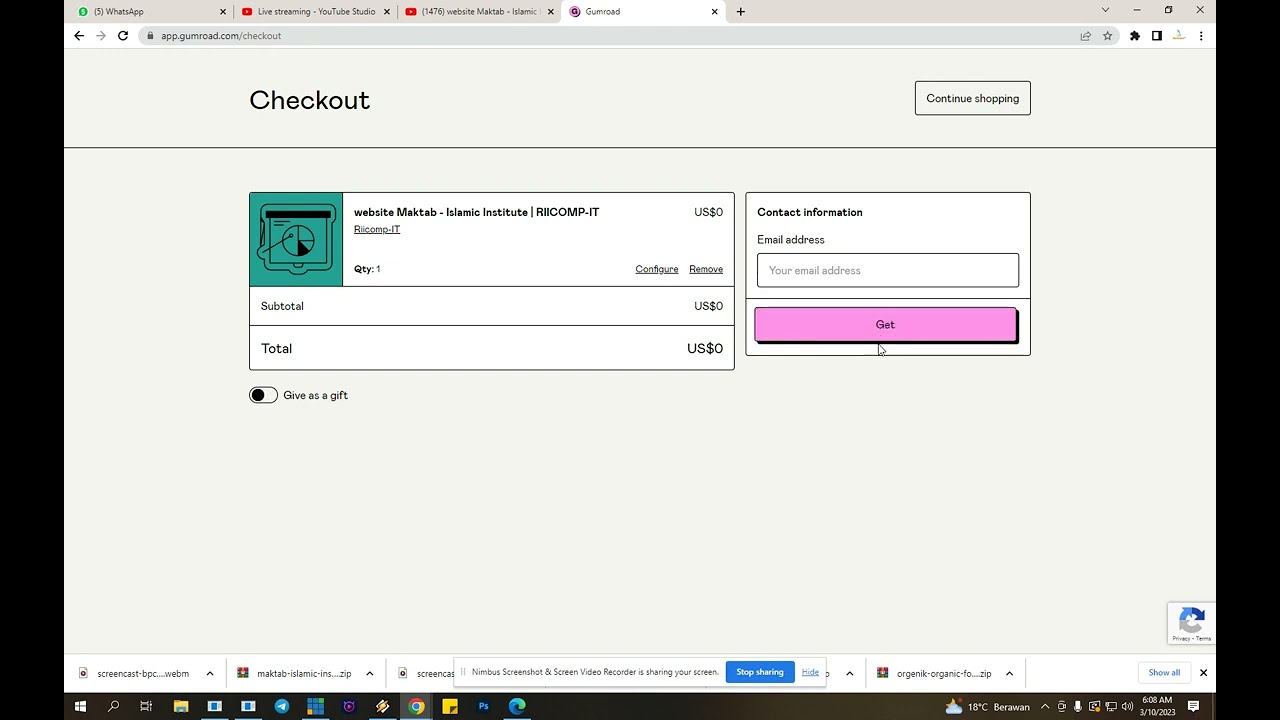Screen dimensions: 1280x720
Task: Stop sharing screen with Nimbus
Action: [760, 672]
